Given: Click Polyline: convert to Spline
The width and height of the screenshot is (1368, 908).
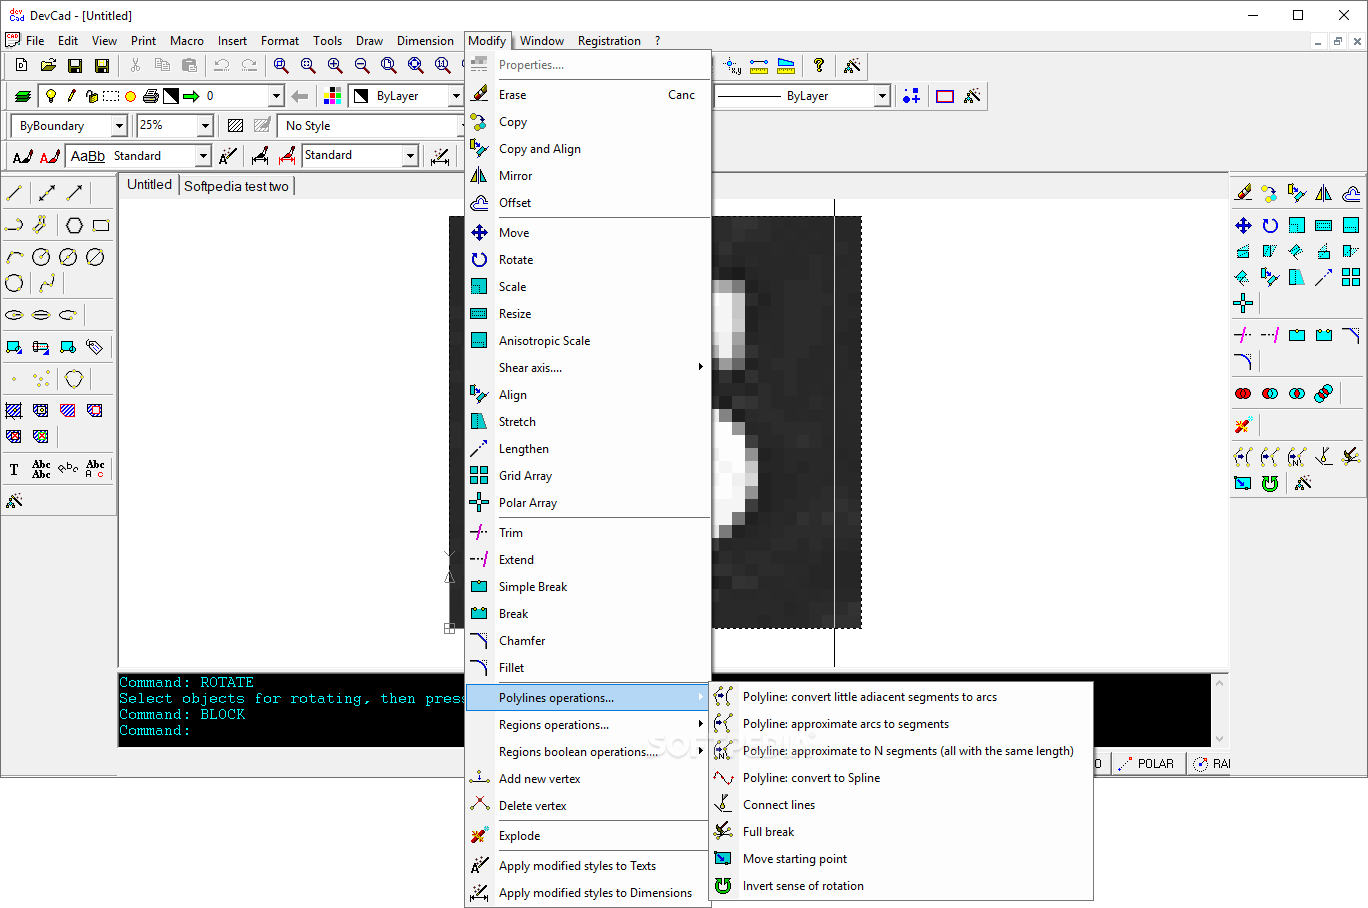Looking at the screenshot, I should coord(901,778).
